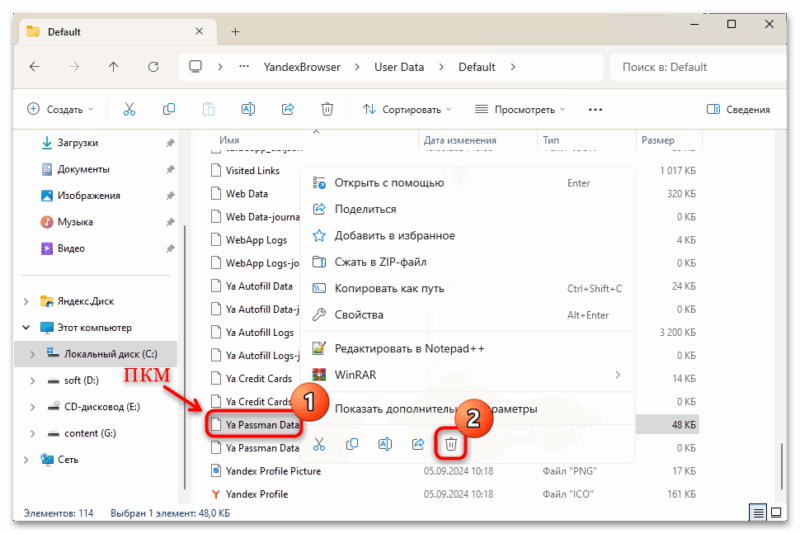Close the Default tab

point(199,32)
